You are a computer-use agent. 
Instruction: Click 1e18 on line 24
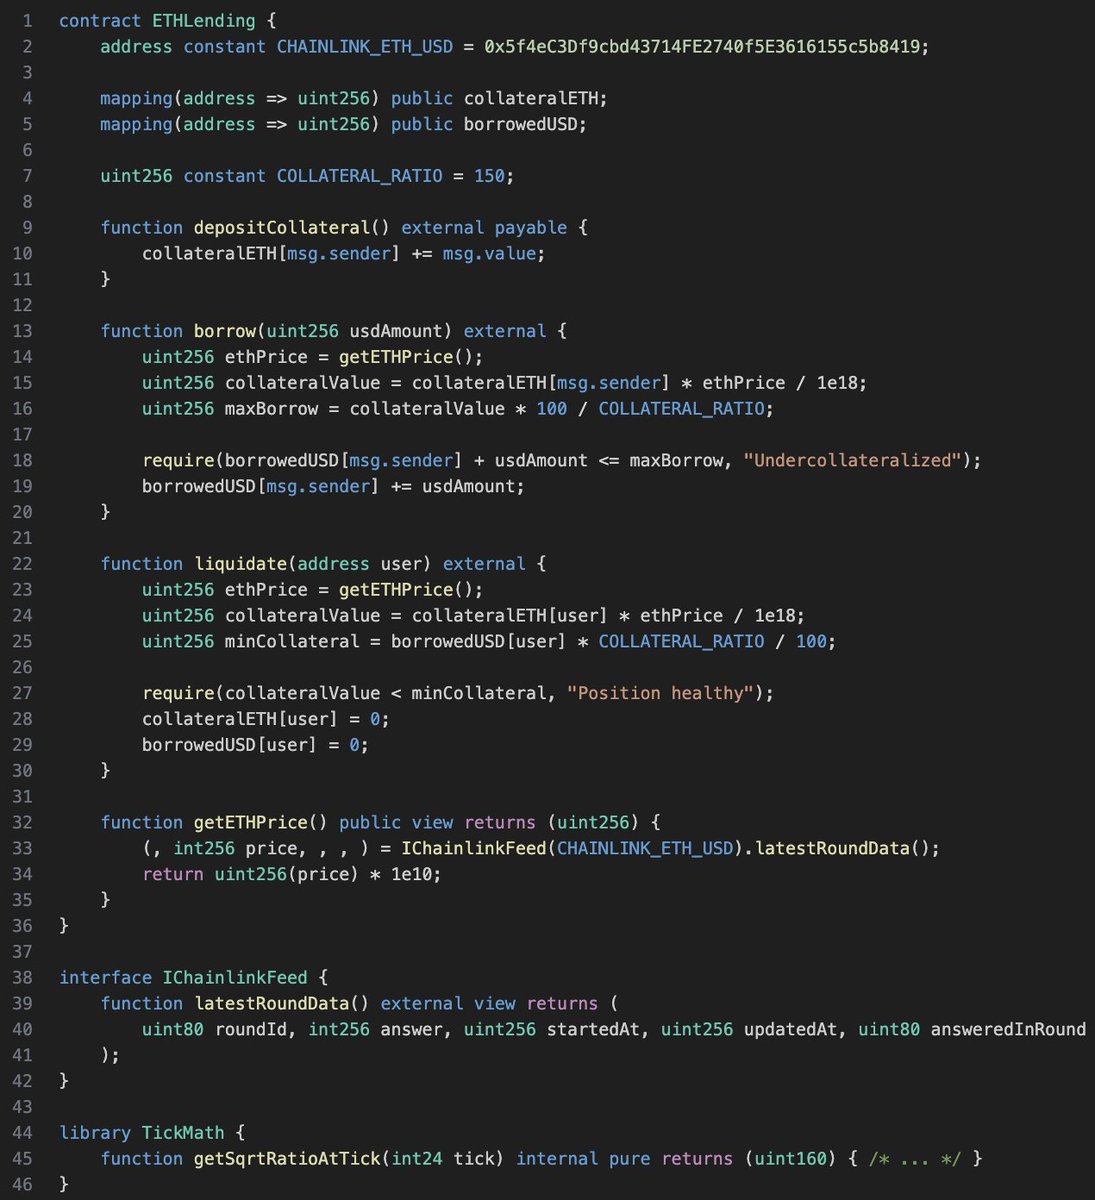pos(774,616)
